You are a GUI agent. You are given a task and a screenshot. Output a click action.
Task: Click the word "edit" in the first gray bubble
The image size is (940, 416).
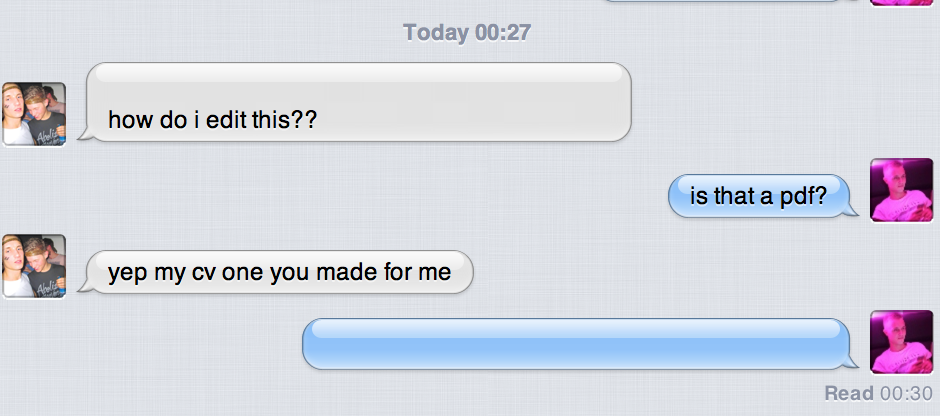pyautogui.click(x=226, y=120)
